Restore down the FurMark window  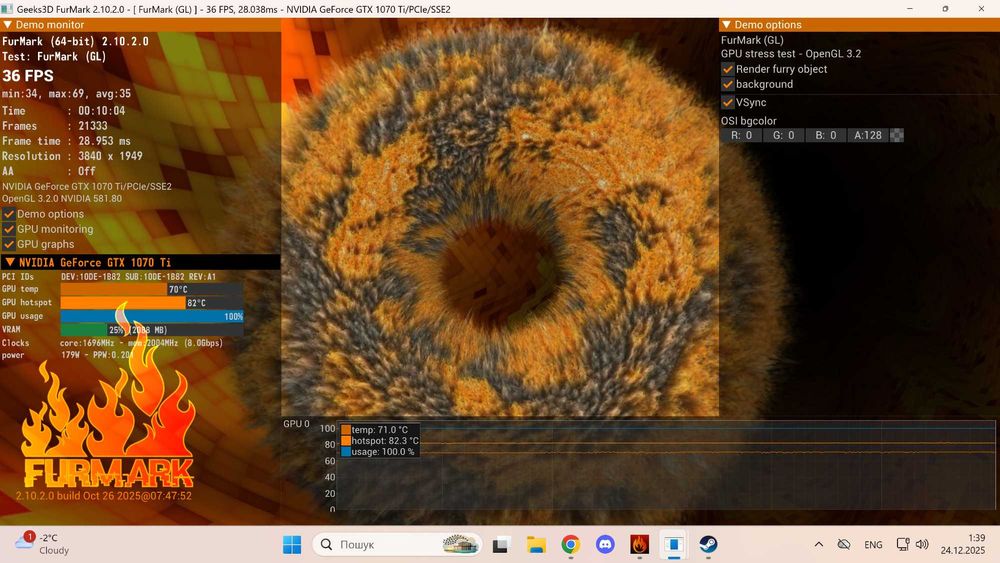[945, 9]
